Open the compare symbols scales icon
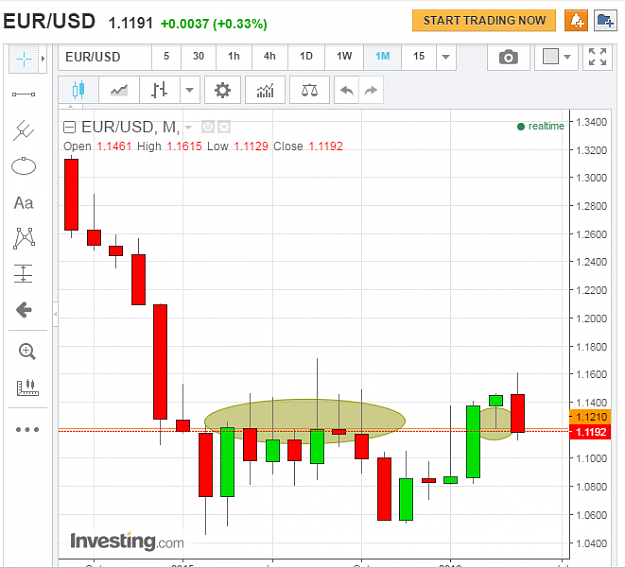Screen dimensions: 625x568 309,90
